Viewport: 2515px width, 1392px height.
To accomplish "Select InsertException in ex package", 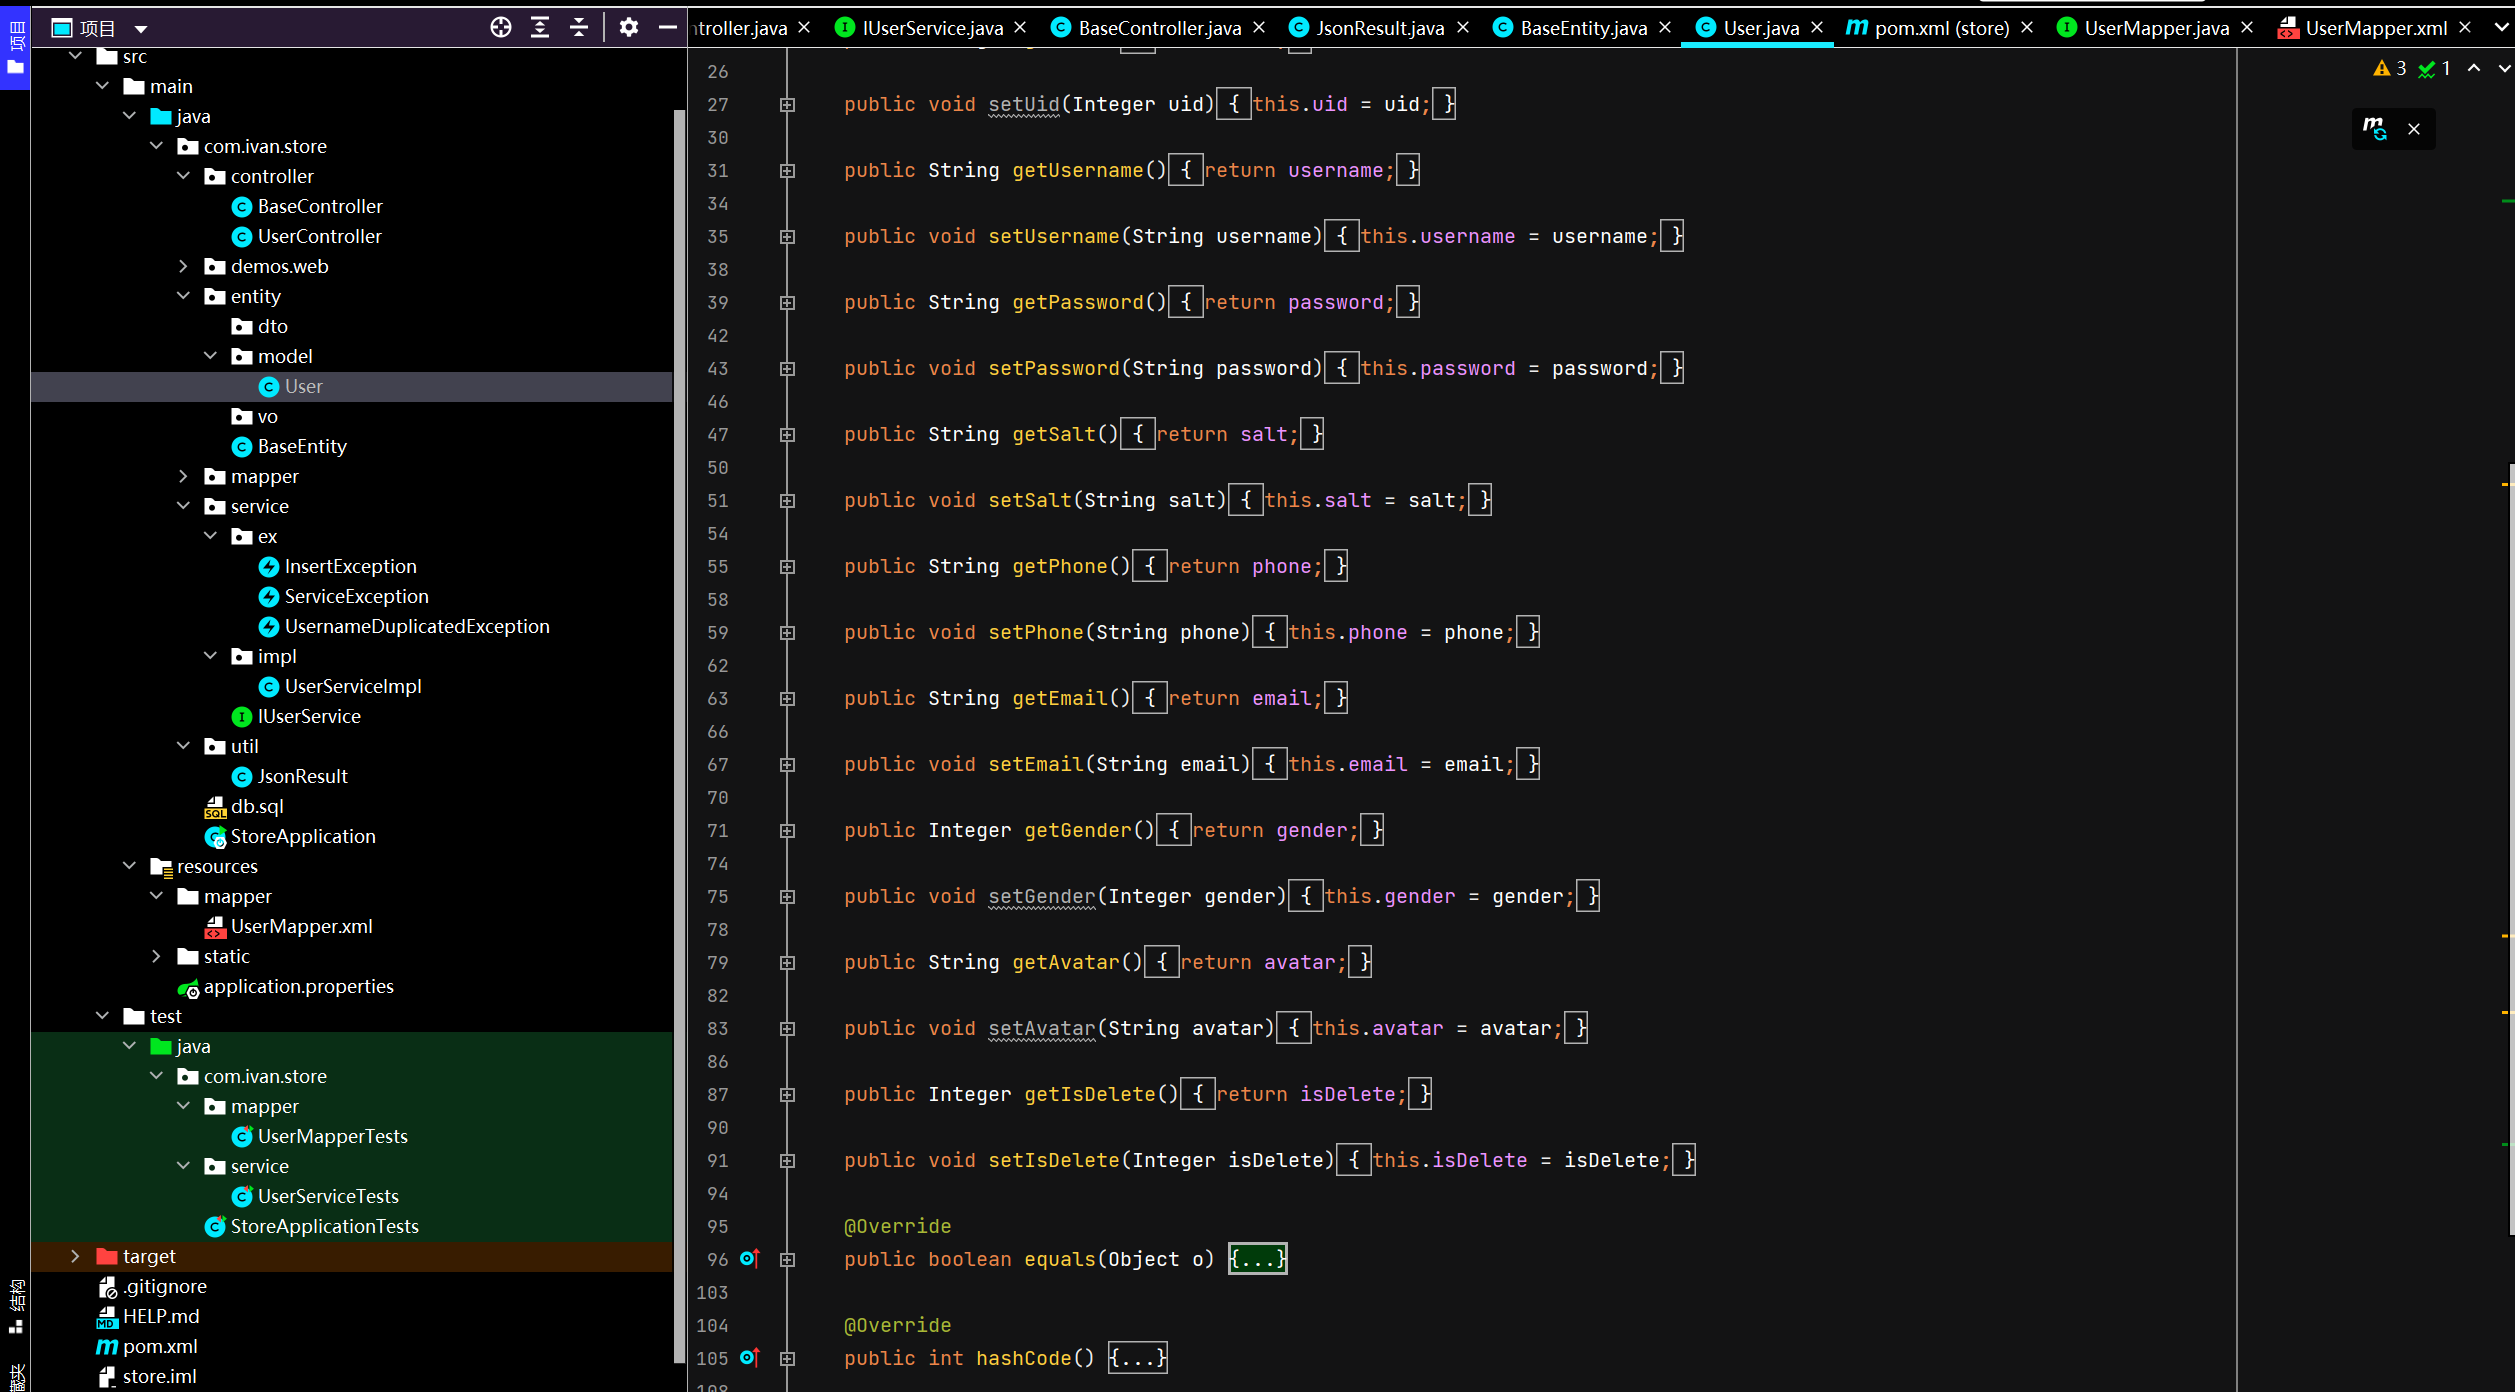I will click(x=350, y=566).
